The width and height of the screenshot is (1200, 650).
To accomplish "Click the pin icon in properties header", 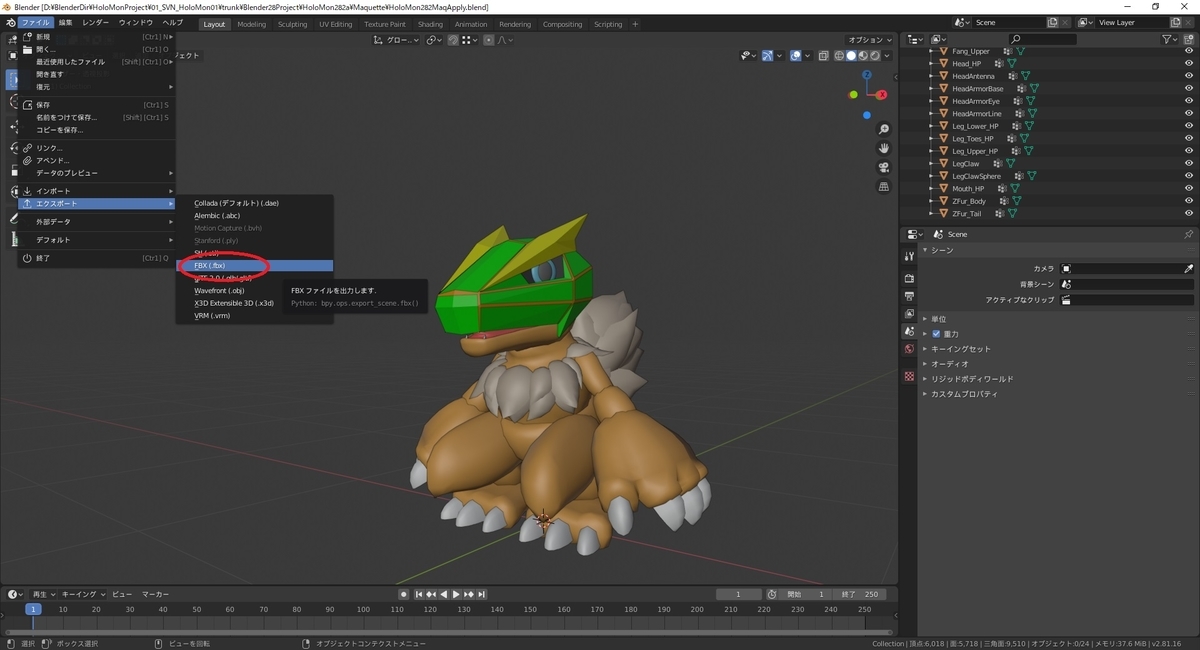I will coord(1189,234).
